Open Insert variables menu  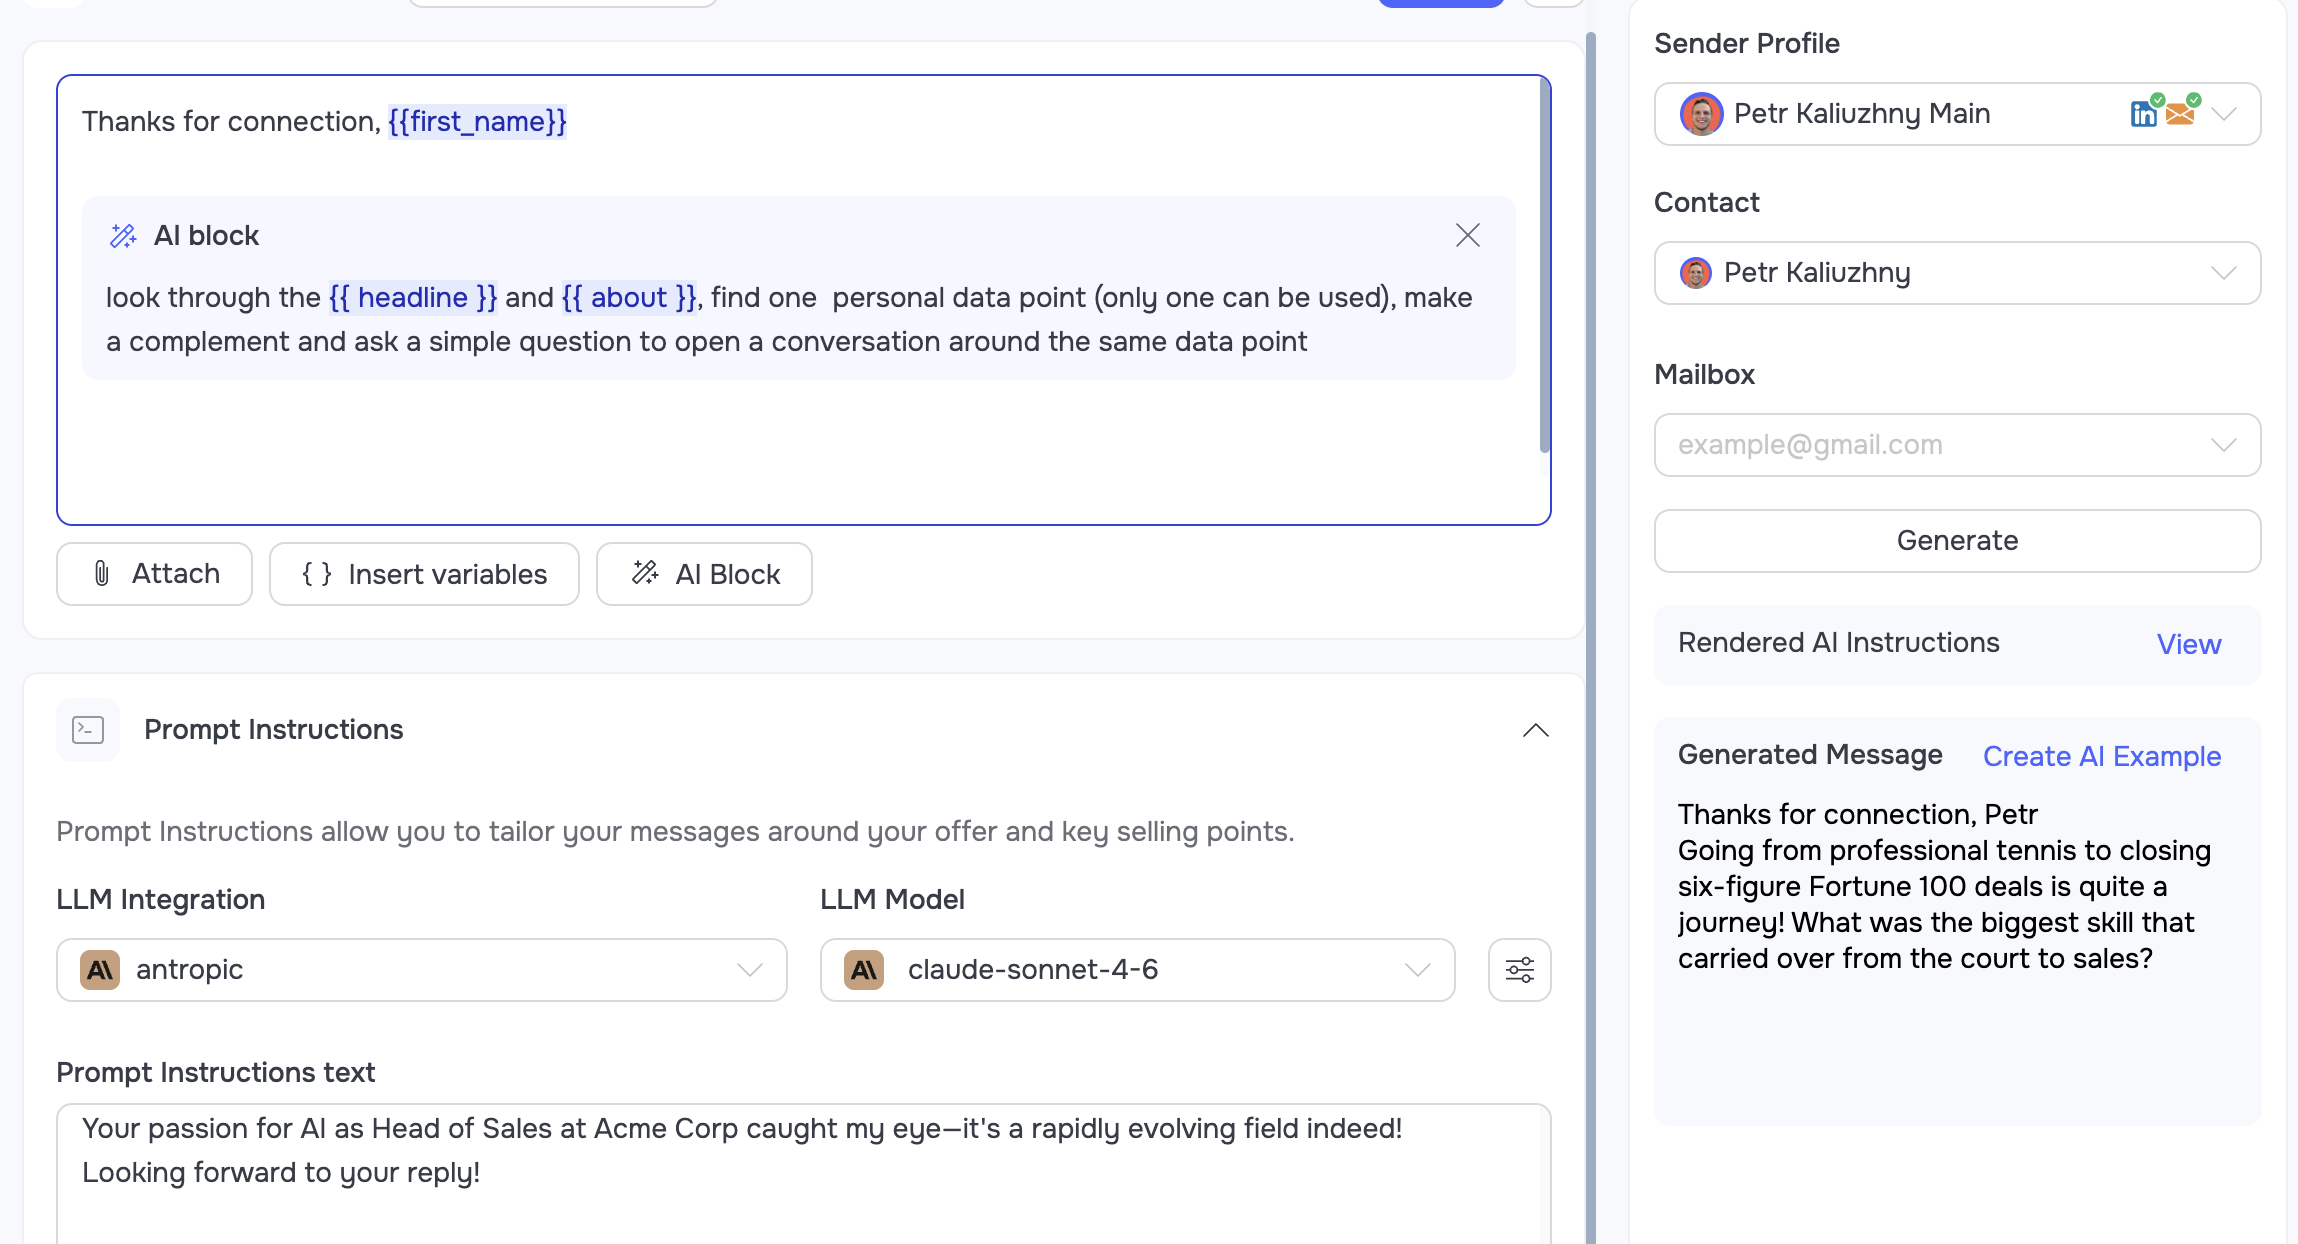pos(424,574)
